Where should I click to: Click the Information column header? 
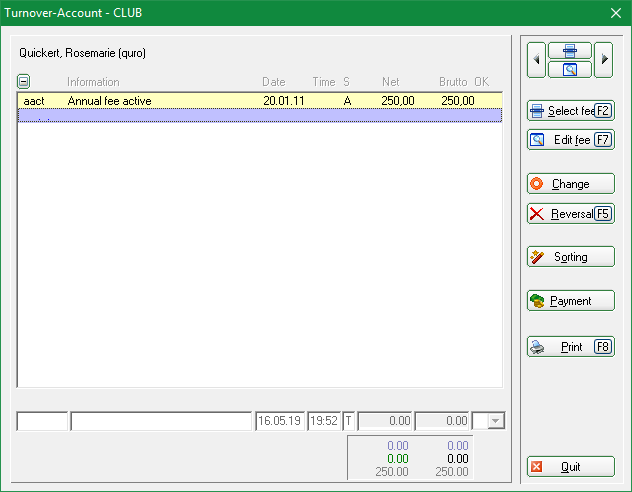click(x=93, y=82)
